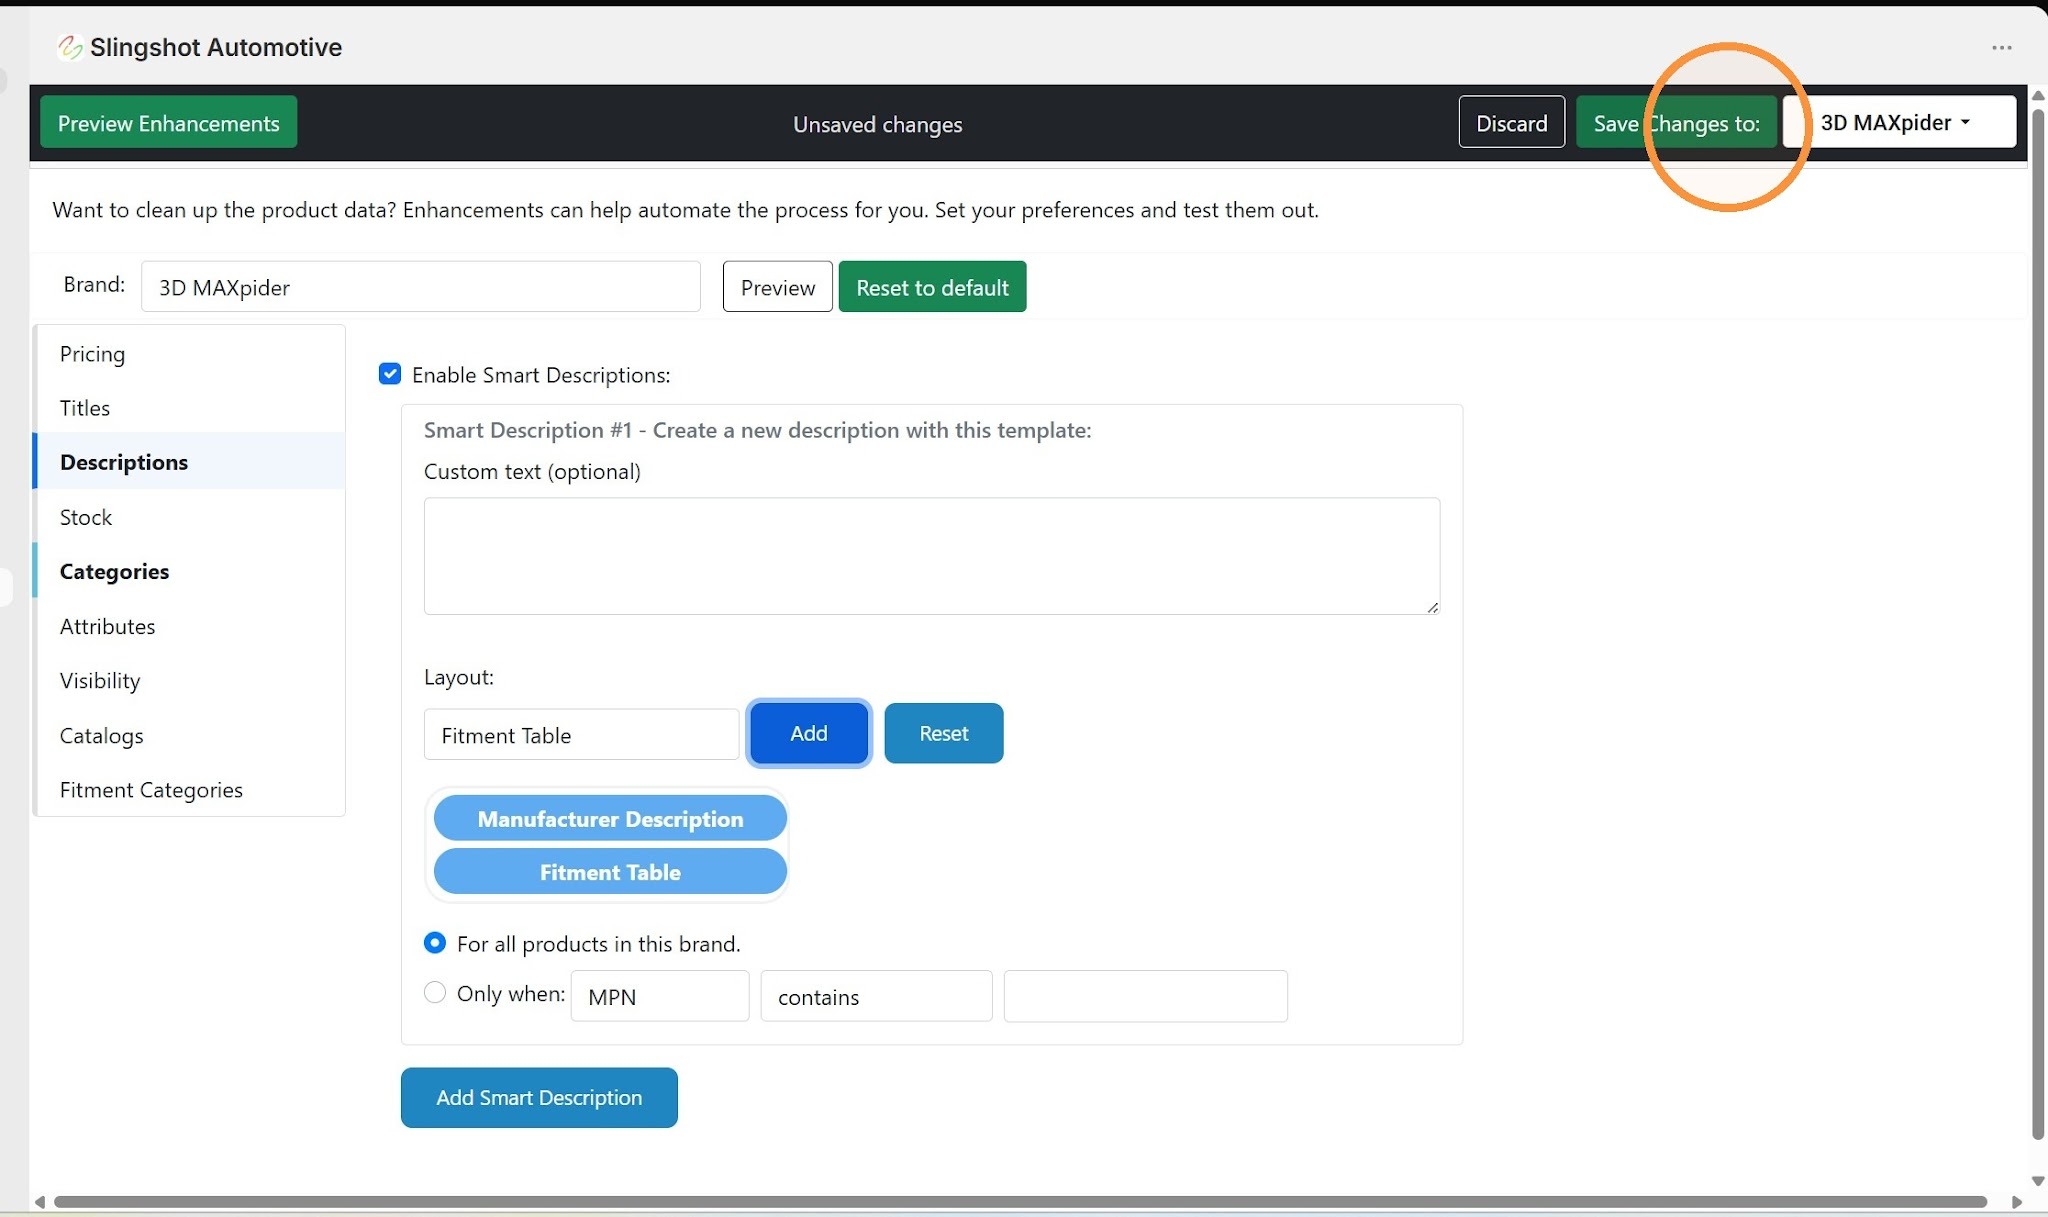Open the three-dot more options menu
Viewport: 2048px width, 1217px height.
tap(2001, 48)
